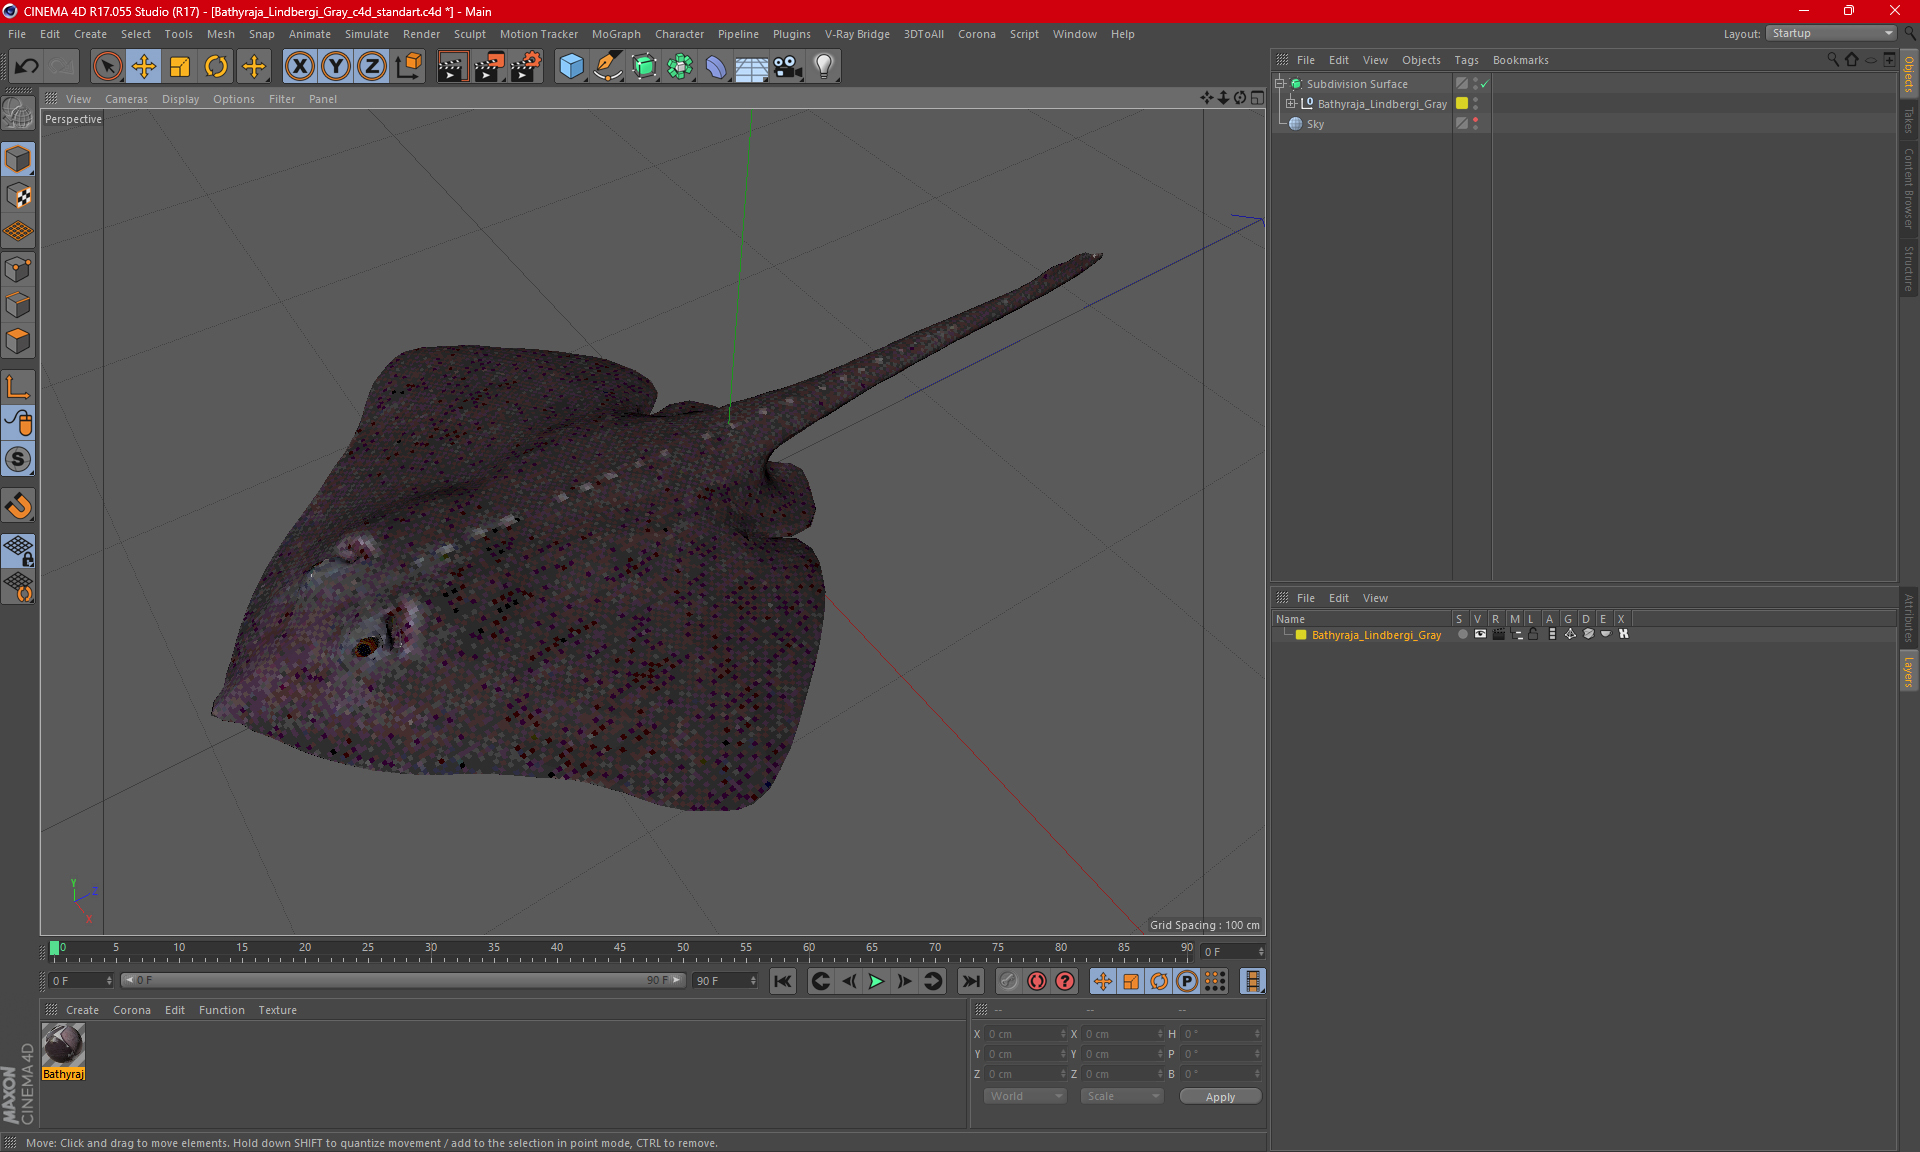Select the Live Selection tool
Screen dimensions: 1920x1152
coord(107,67)
